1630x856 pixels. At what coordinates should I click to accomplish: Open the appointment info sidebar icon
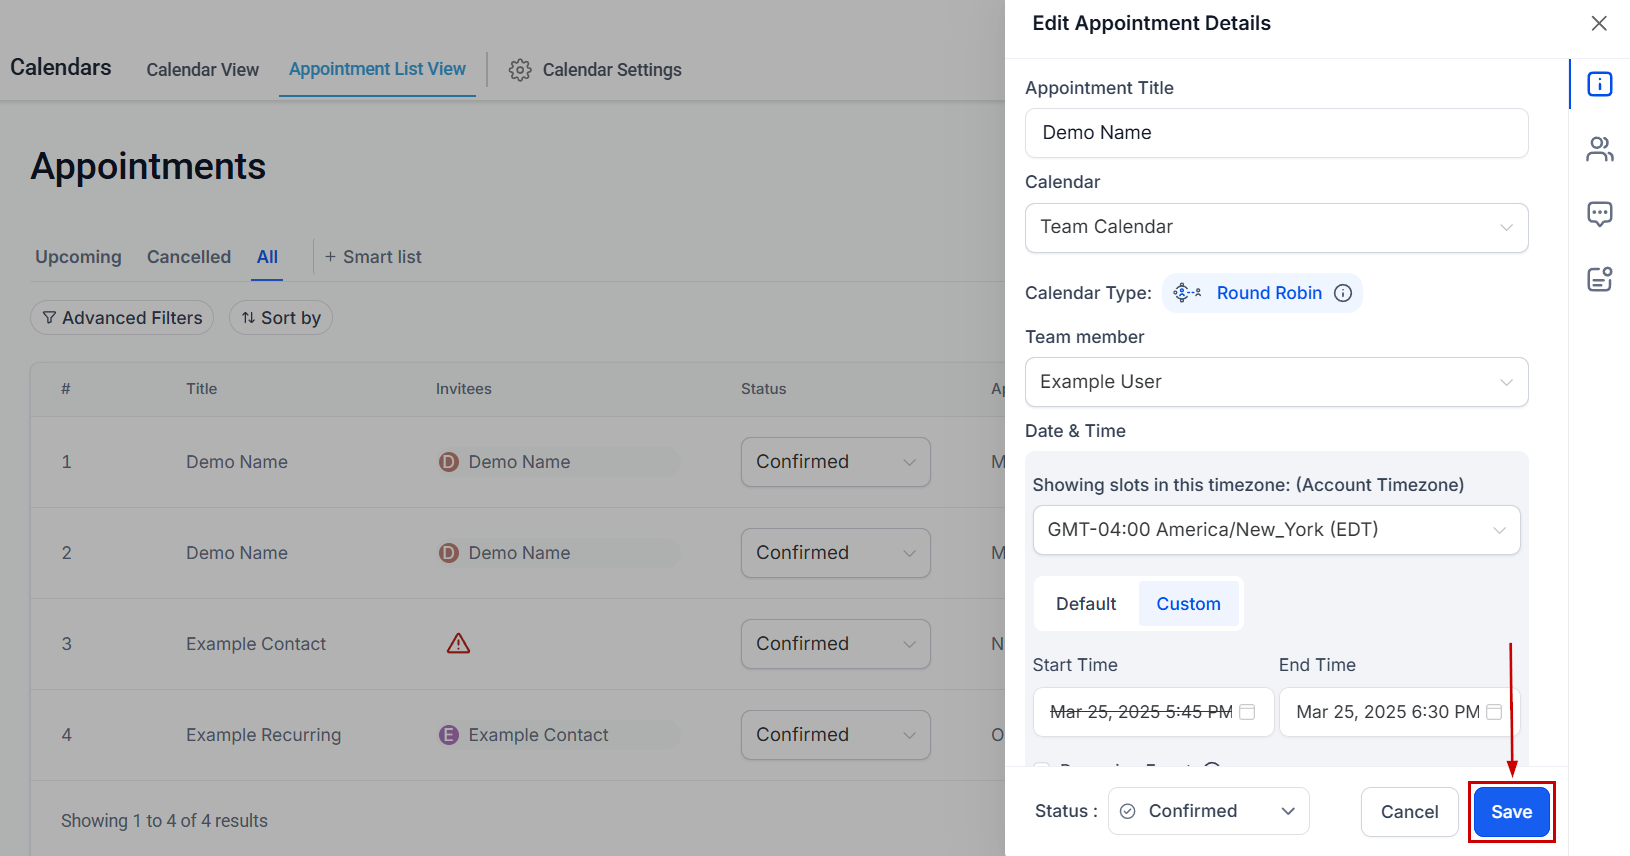coord(1599,84)
